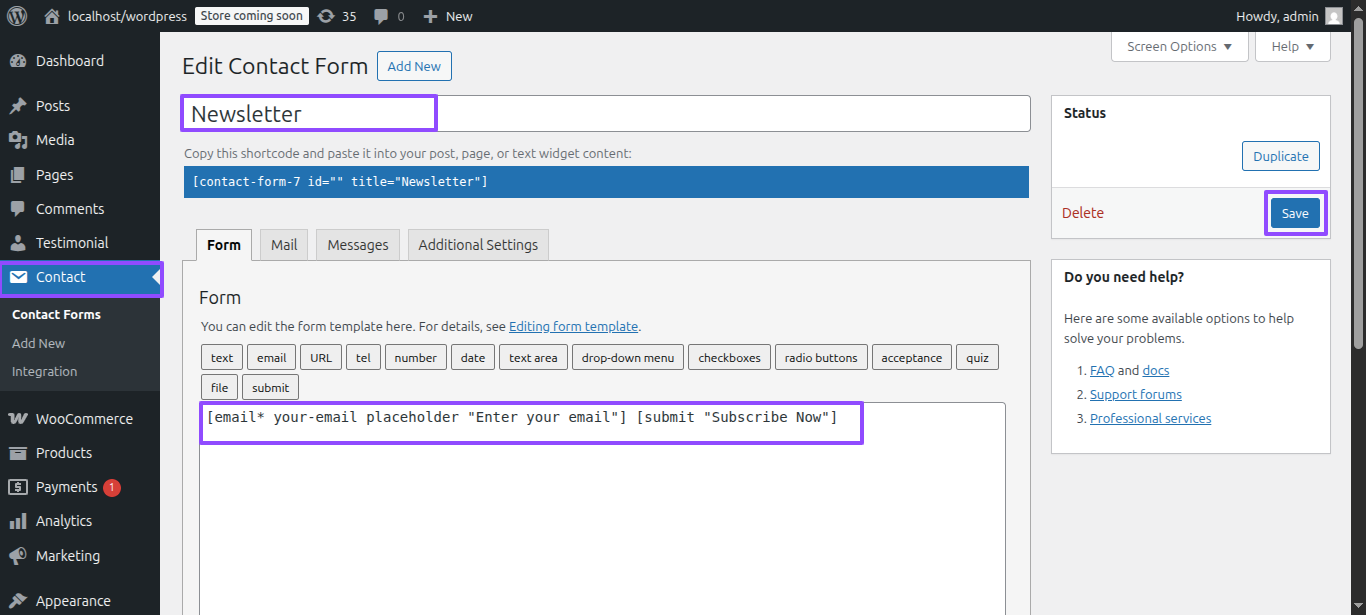
Task: Insert a text area tag
Action: point(533,358)
